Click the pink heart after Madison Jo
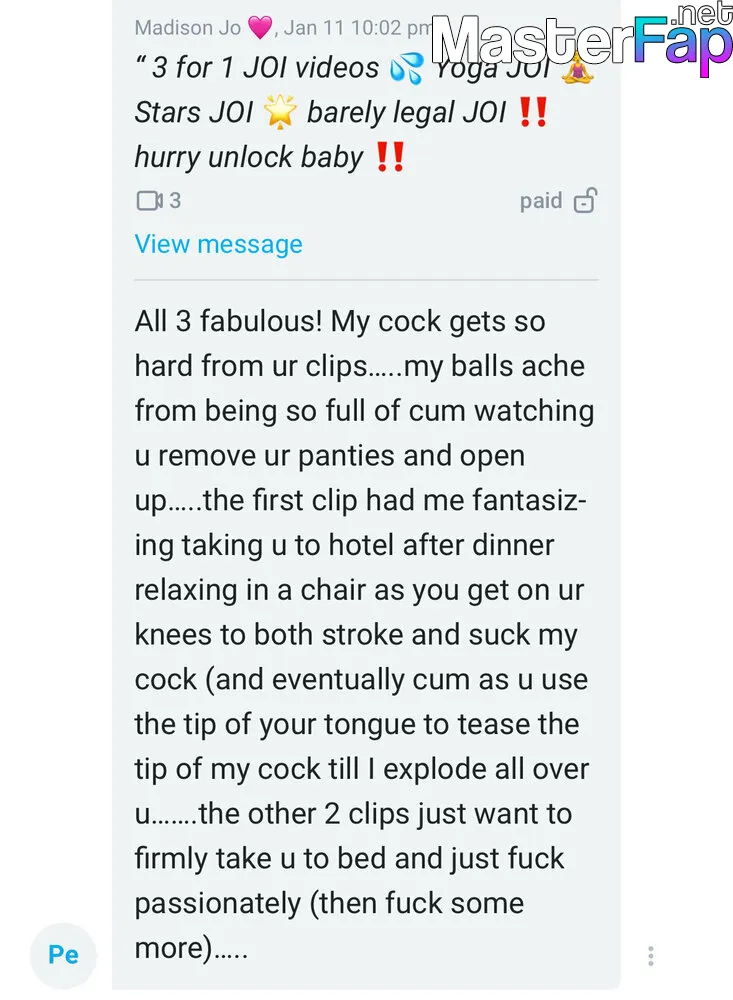The height and width of the screenshot is (1000, 733). (260, 27)
